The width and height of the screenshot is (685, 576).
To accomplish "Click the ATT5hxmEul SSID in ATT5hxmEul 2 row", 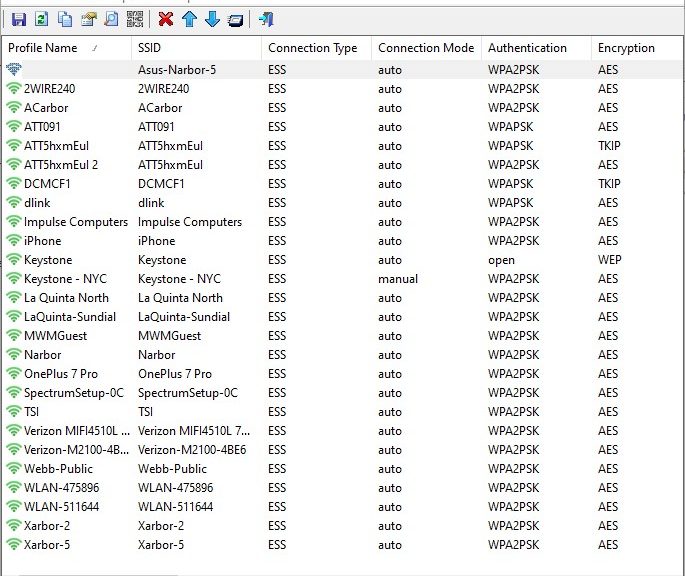I will 170,165.
